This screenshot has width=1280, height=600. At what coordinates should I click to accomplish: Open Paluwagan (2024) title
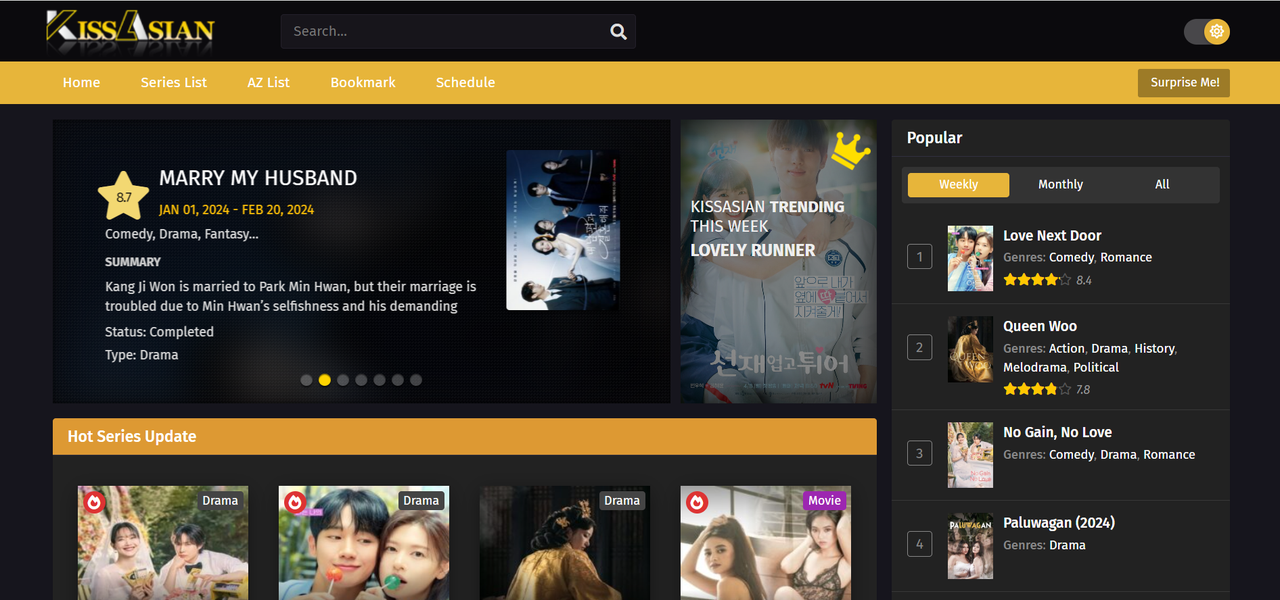tap(1059, 523)
